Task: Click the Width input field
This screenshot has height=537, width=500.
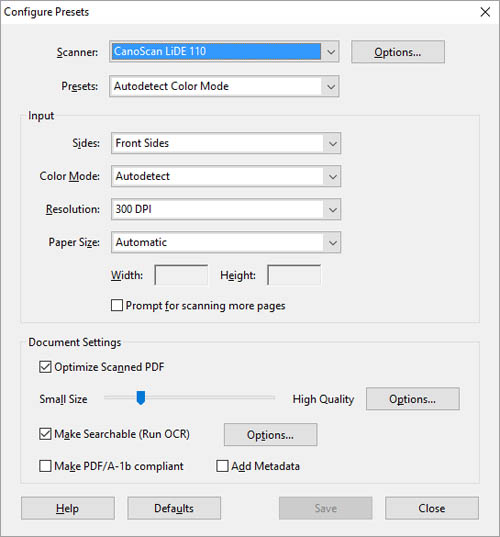Action: (181, 275)
